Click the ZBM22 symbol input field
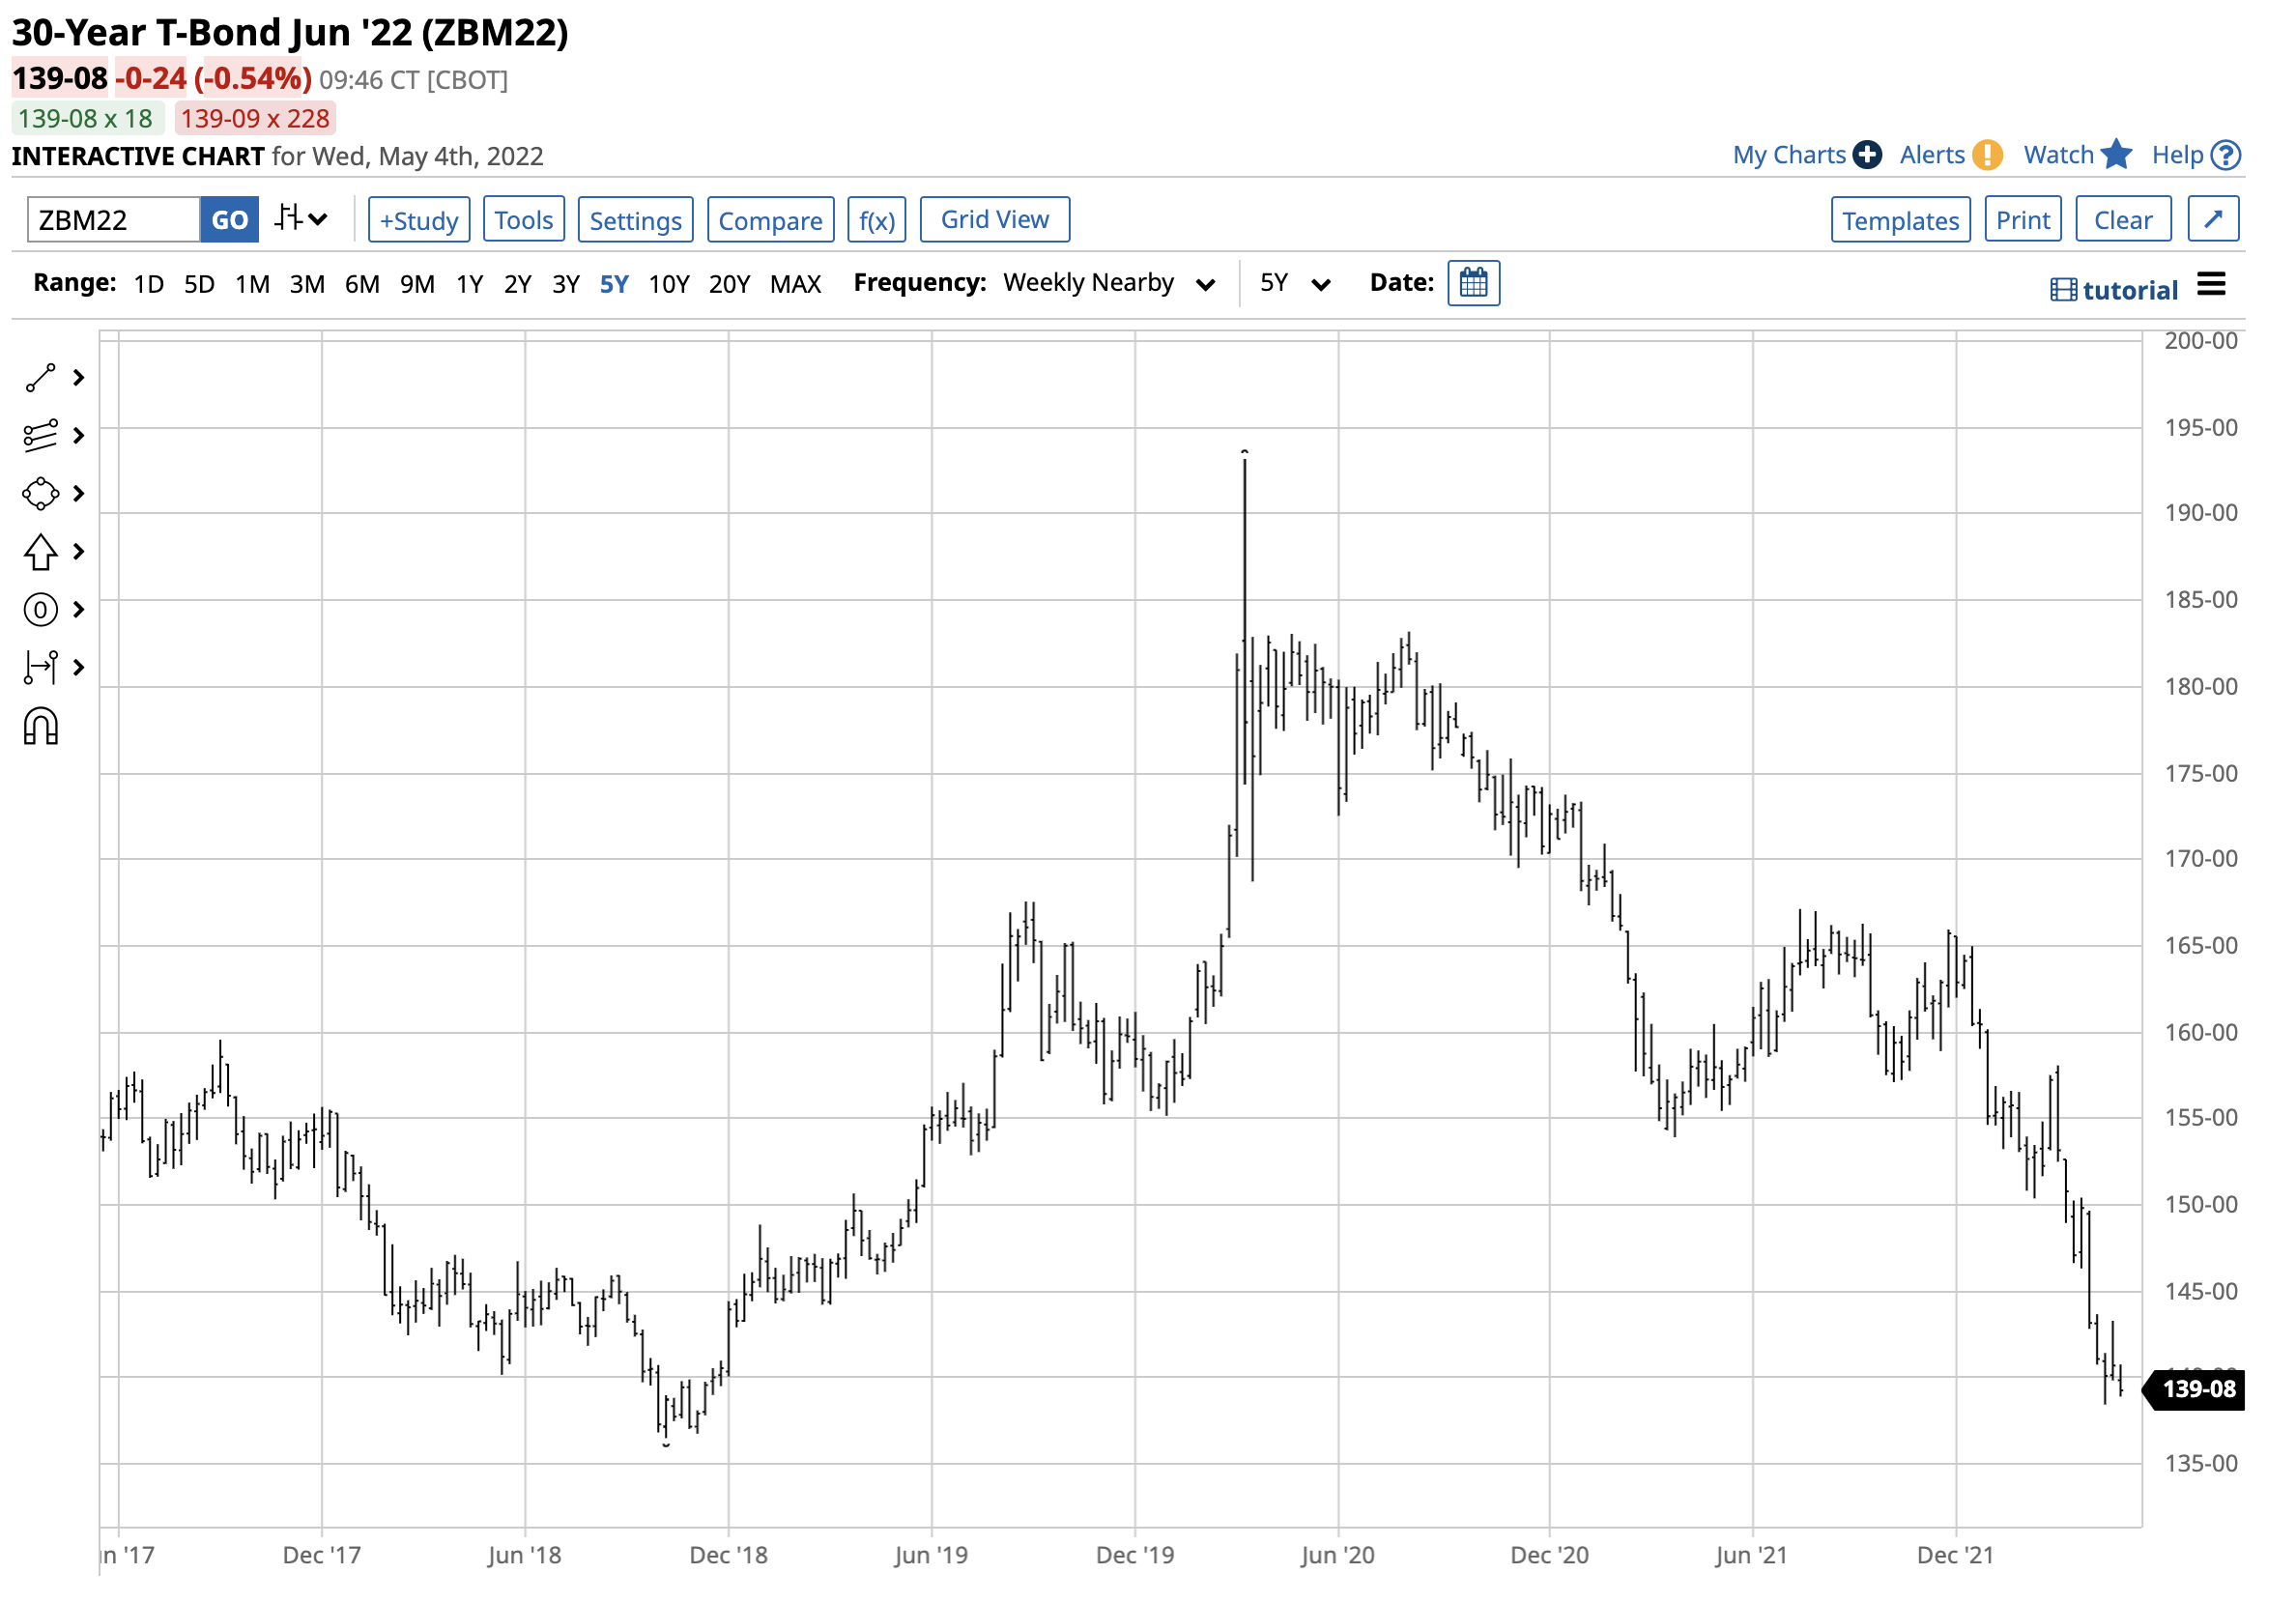Viewport: 2296px width, 1602px height. click(x=113, y=220)
